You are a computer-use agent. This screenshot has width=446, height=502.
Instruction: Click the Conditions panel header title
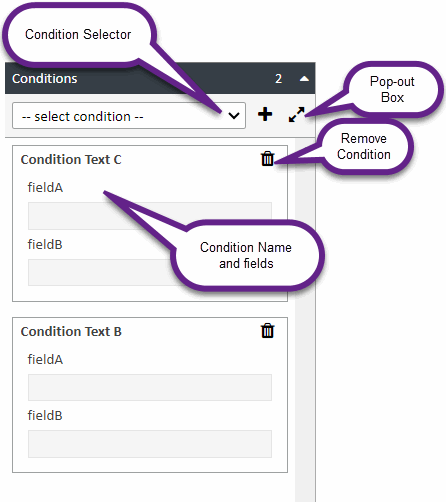click(x=45, y=79)
